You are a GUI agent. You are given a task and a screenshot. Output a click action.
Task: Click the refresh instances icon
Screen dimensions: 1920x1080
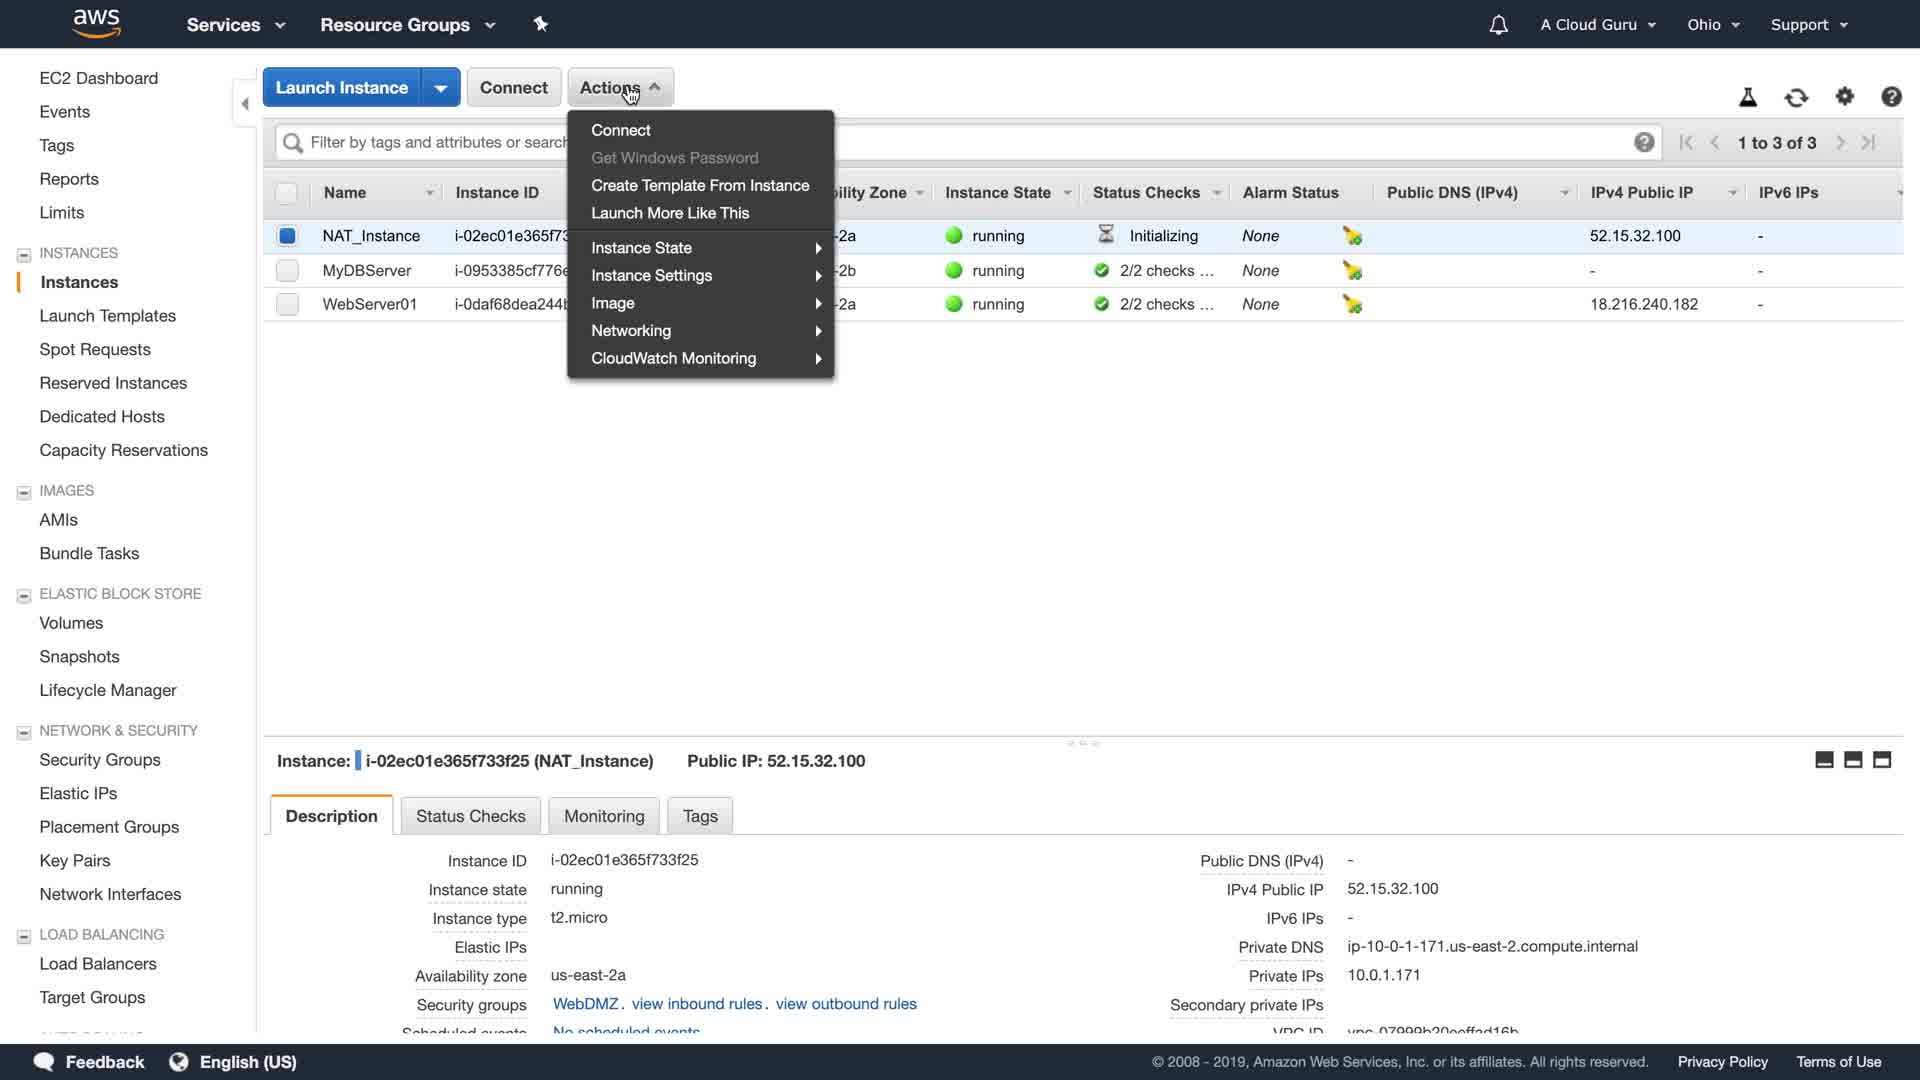(x=1796, y=97)
